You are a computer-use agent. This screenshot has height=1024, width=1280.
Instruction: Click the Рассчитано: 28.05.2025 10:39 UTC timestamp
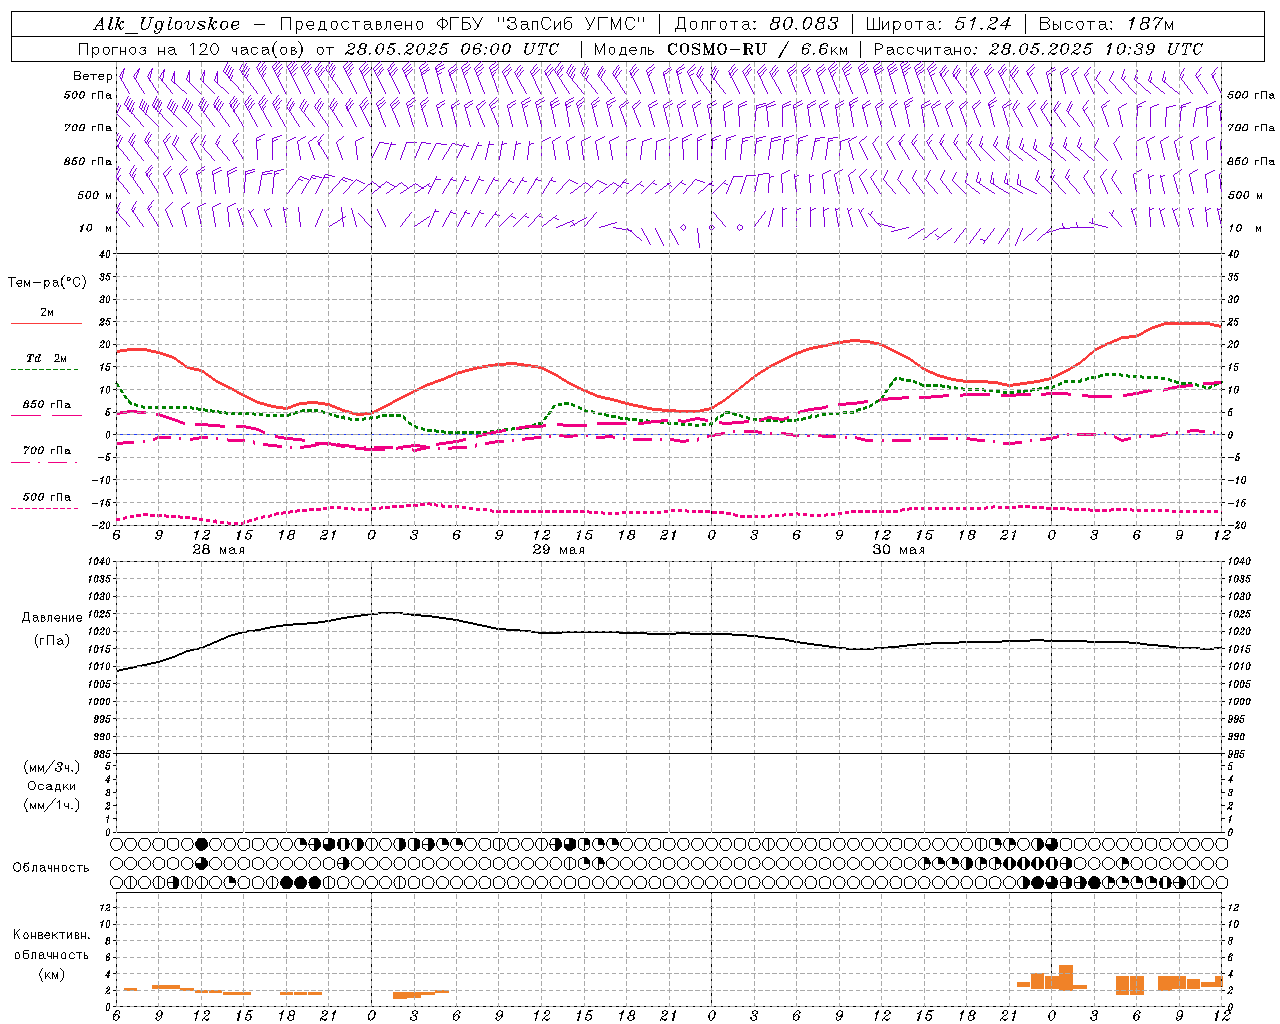click(1038, 49)
